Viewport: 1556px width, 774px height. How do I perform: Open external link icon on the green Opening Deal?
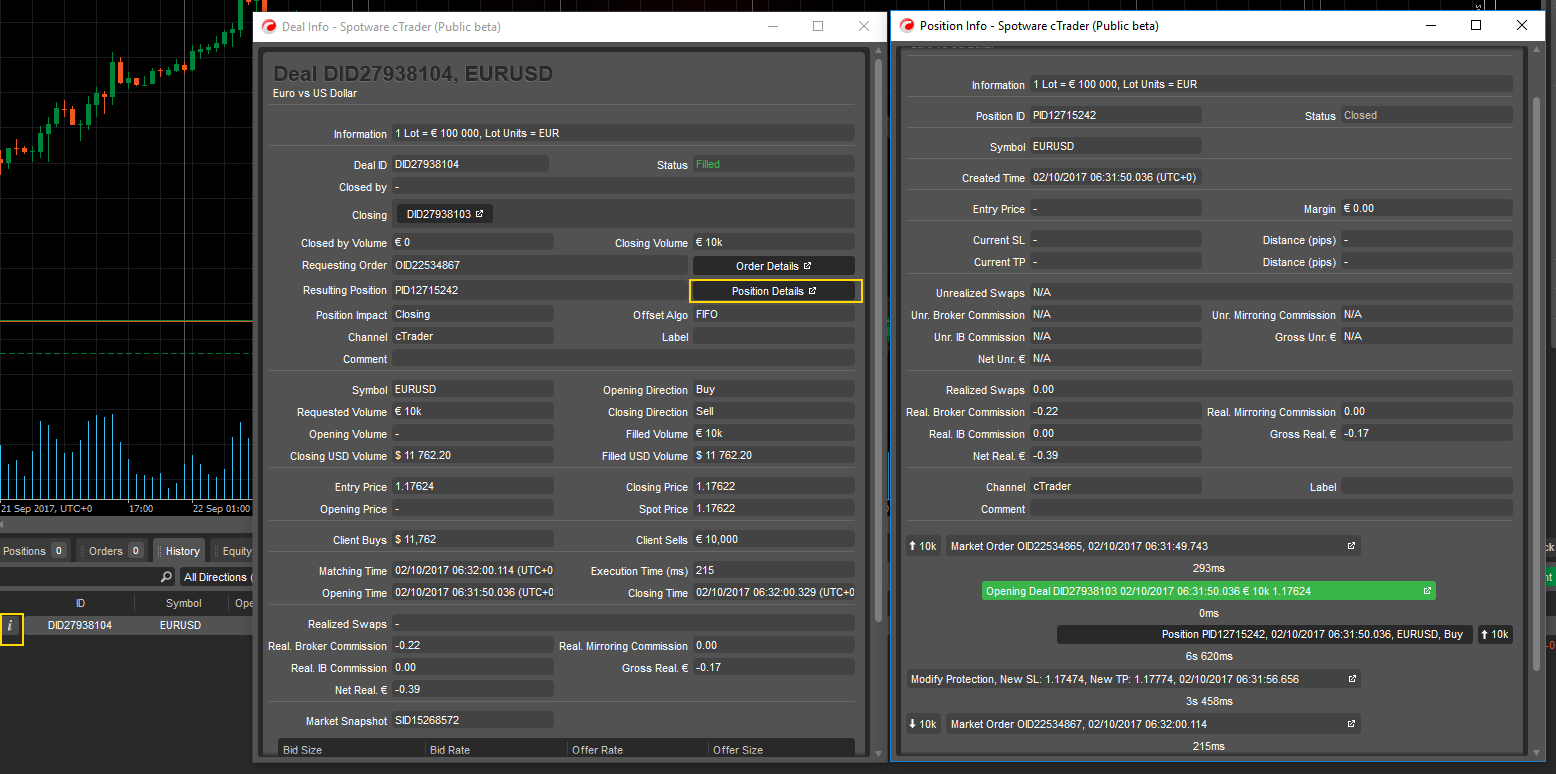click(1427, 591)
